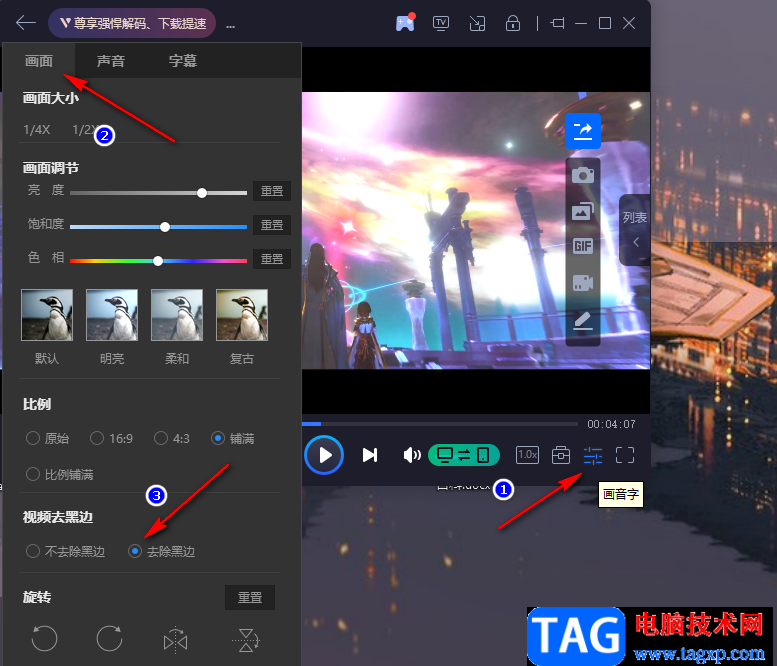Viewport: 777px width, 666px height.
Task: Rotate the video clockwise
Action: 110,638
